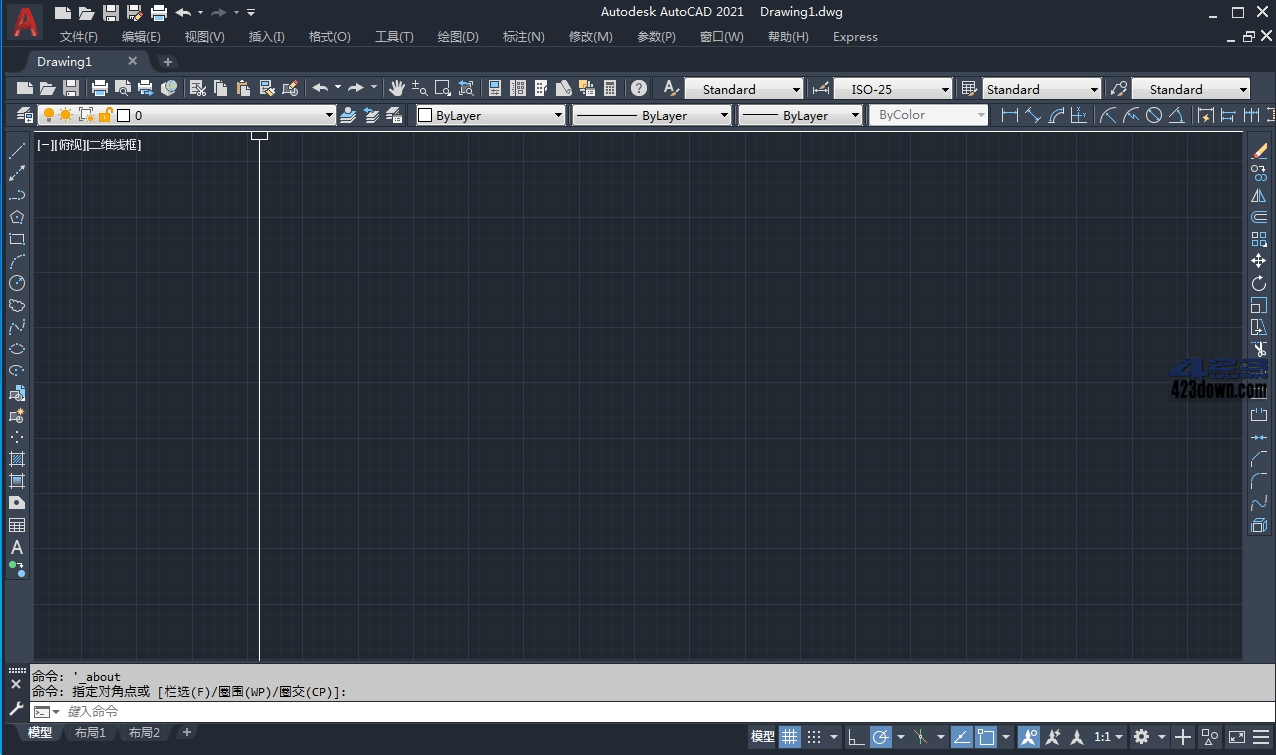Open the status bar customization hamburger menu
The width and height of the screenshot is (1276, 755).
click(x=1260, y=737)
